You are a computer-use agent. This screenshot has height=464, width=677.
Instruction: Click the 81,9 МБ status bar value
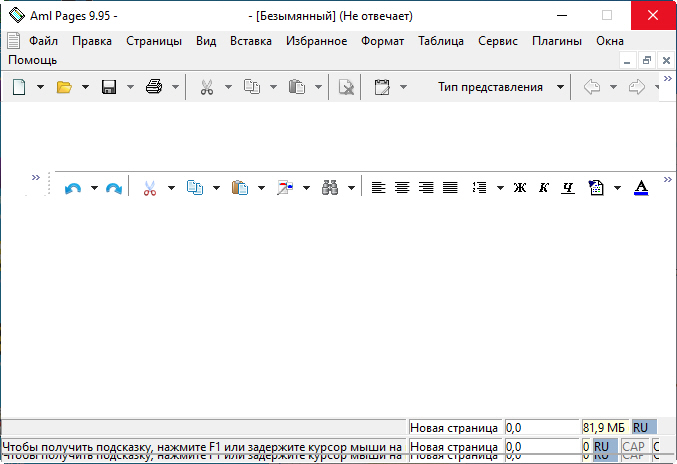point(605,428)
